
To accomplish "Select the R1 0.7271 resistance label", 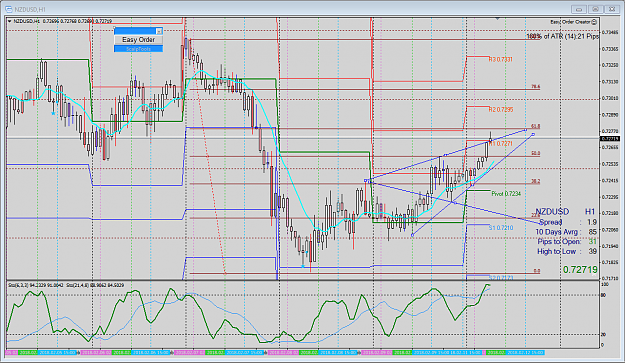I will [501, 143].
